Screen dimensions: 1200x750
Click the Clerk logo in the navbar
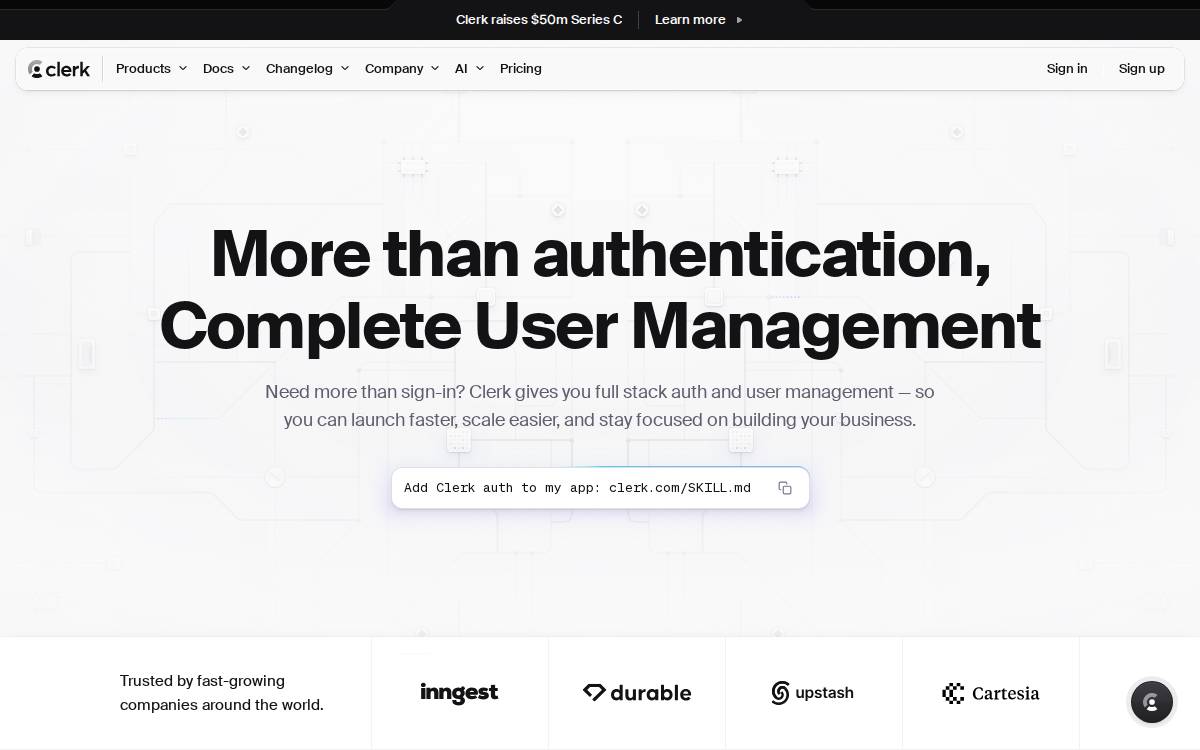(59, 69)
